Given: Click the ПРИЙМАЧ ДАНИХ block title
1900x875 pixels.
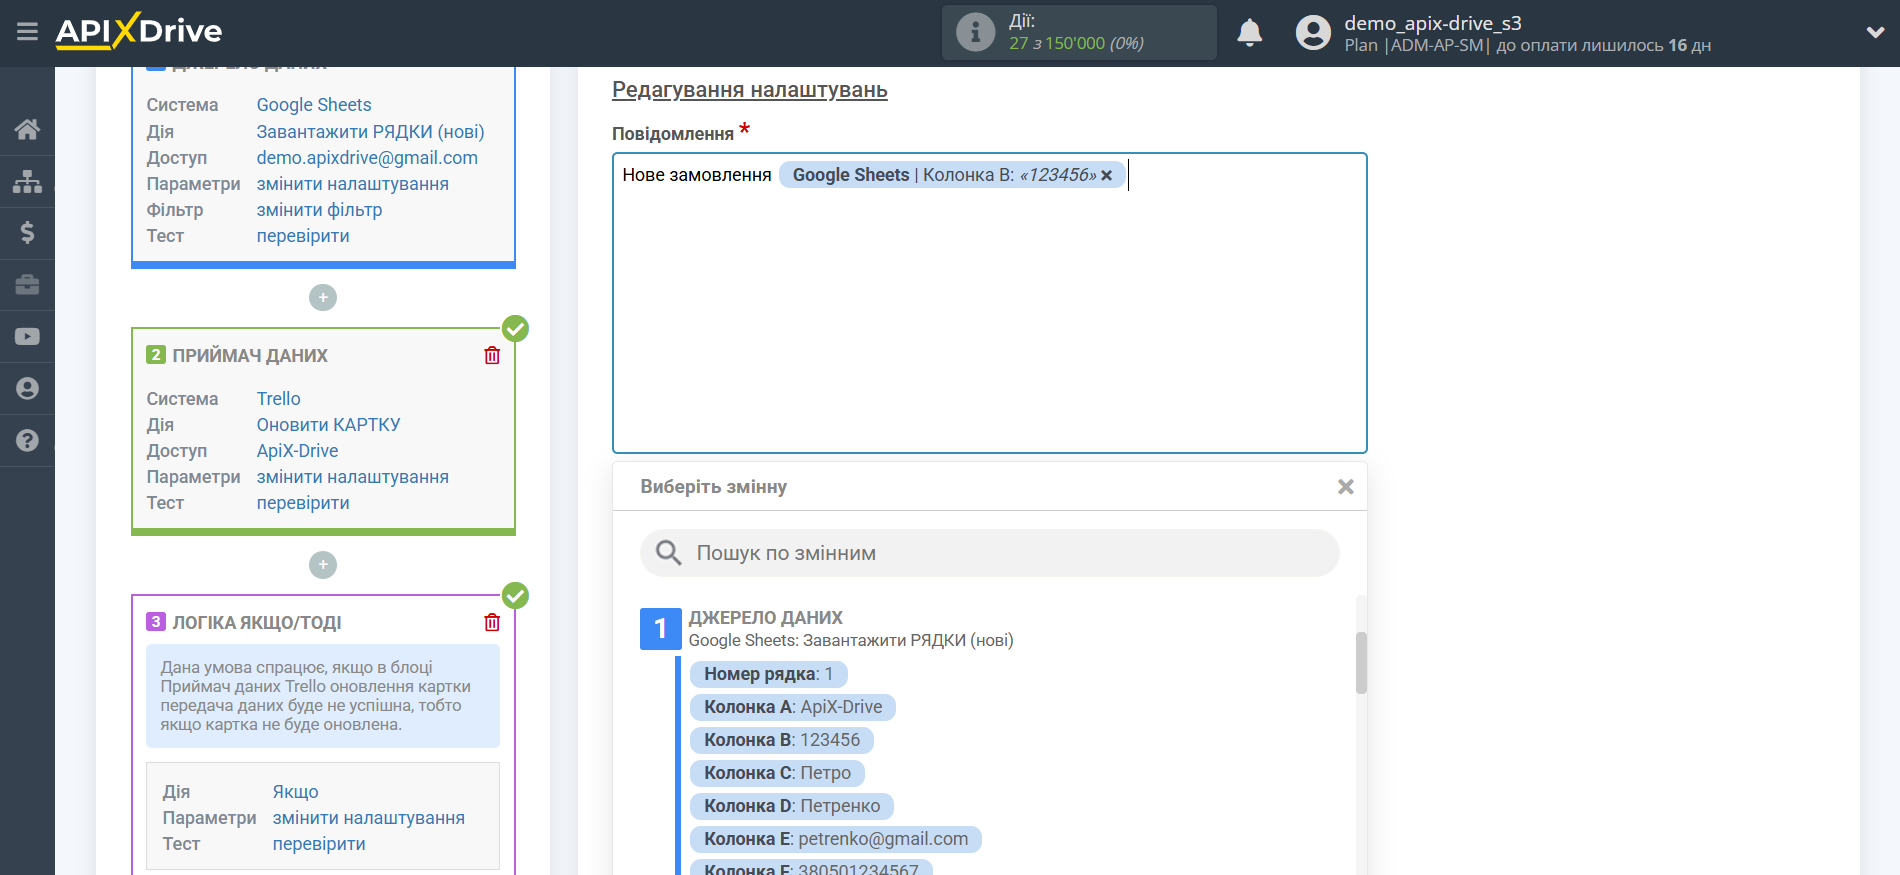Looking at the screenshot, I should 250,356.
